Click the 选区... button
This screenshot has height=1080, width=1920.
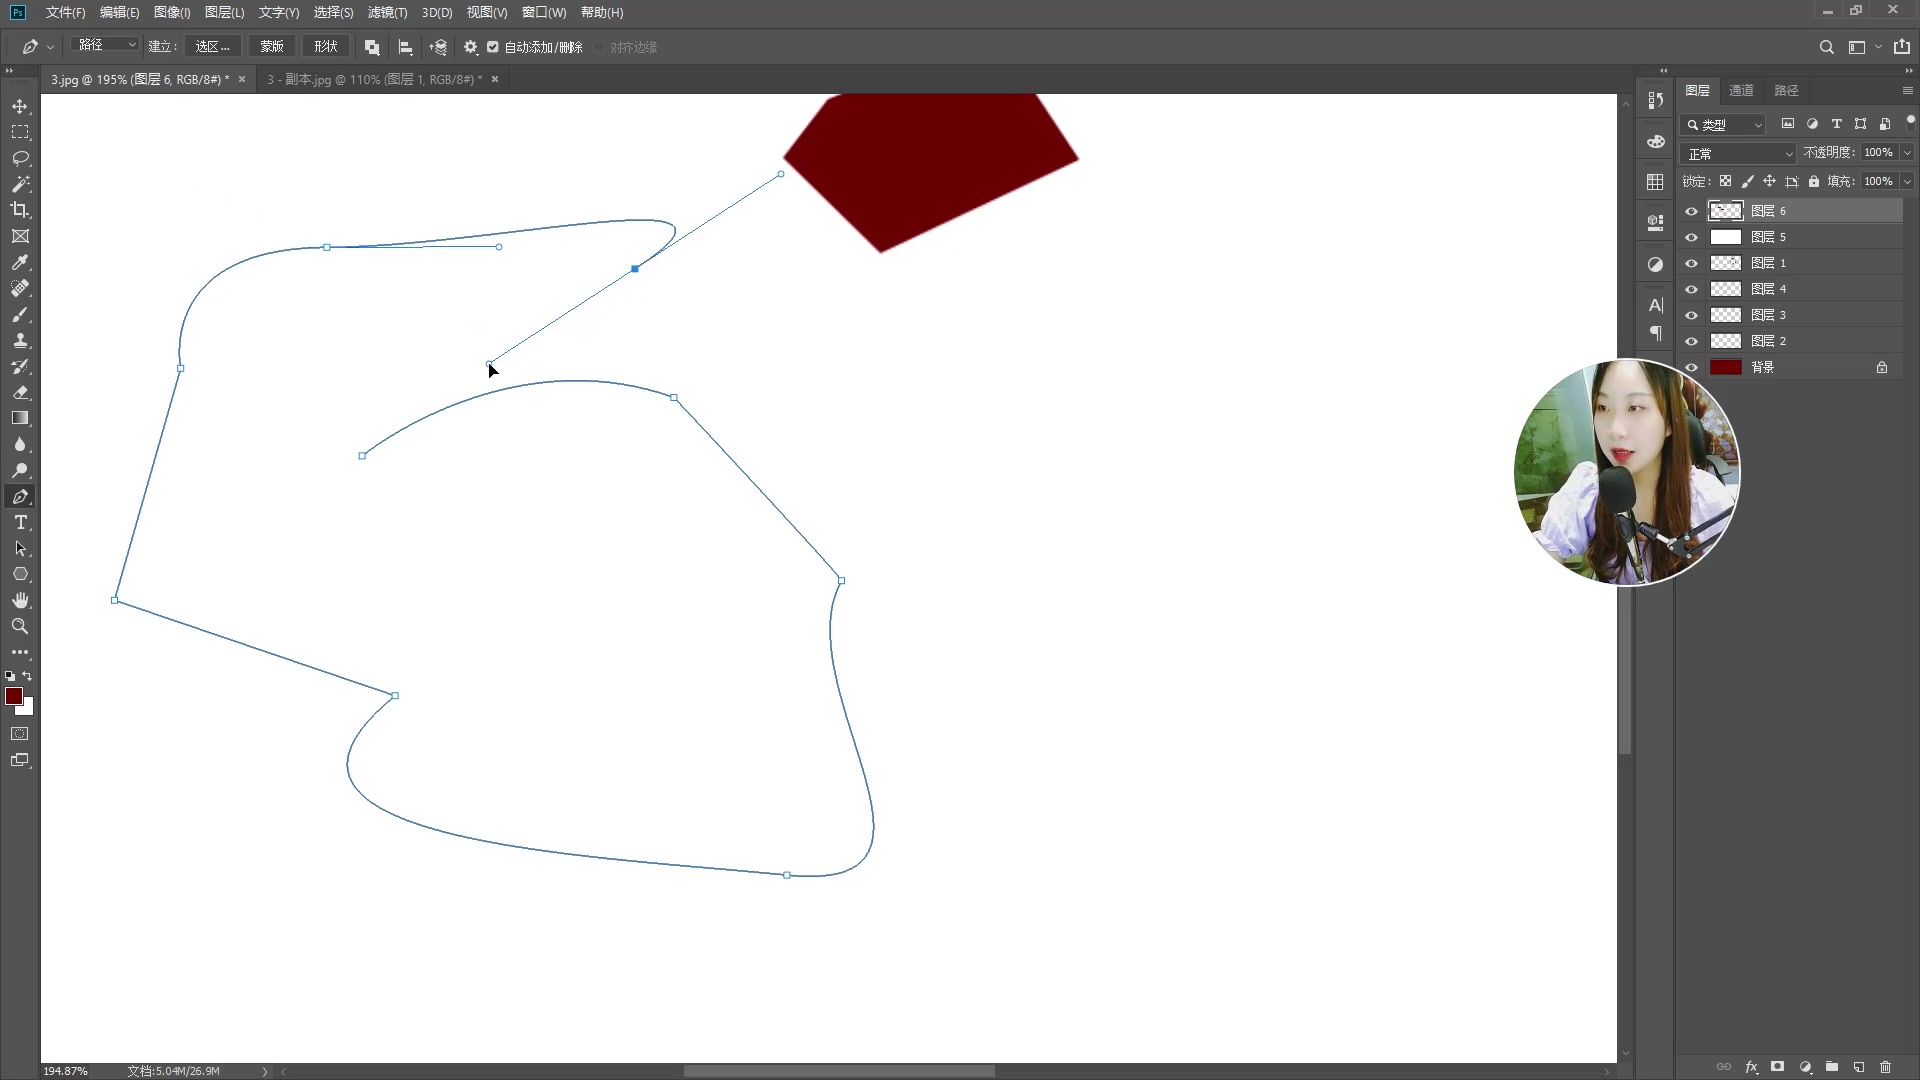[212, 46]
